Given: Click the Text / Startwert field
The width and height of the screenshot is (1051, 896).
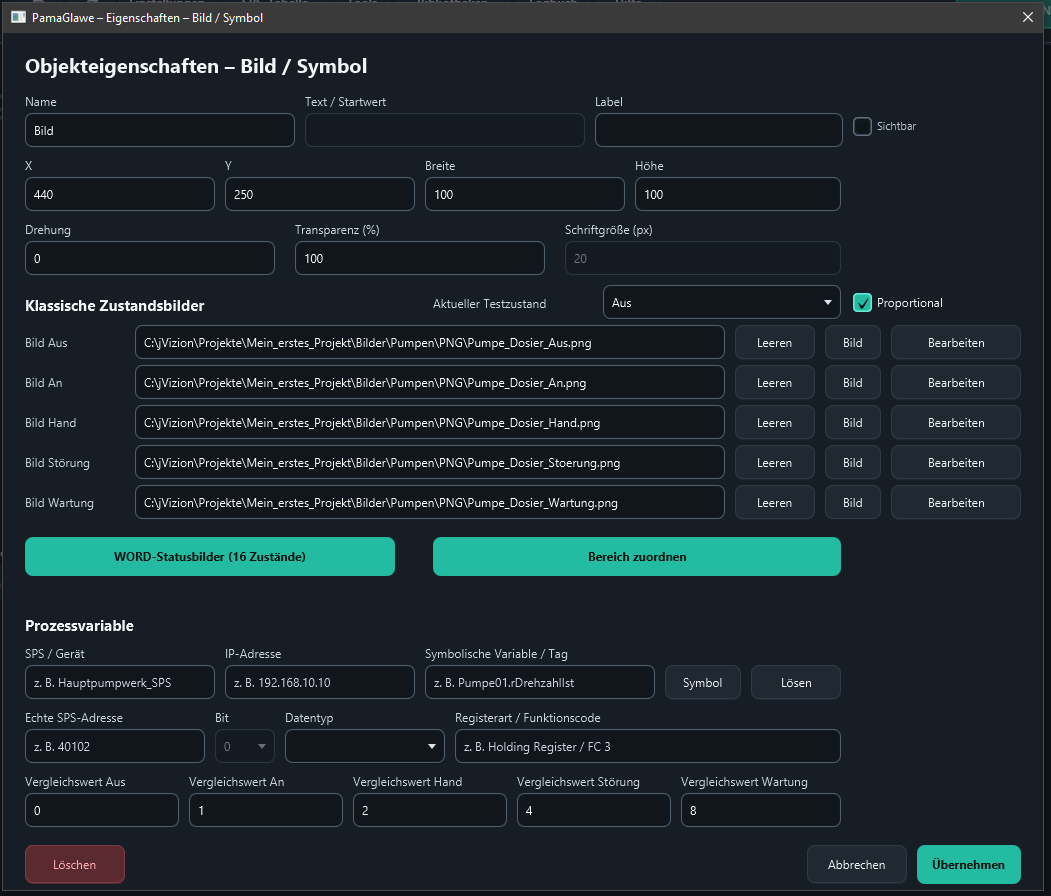Looking at the screenshot, I should pyautogui.click(x=444, y=130).
